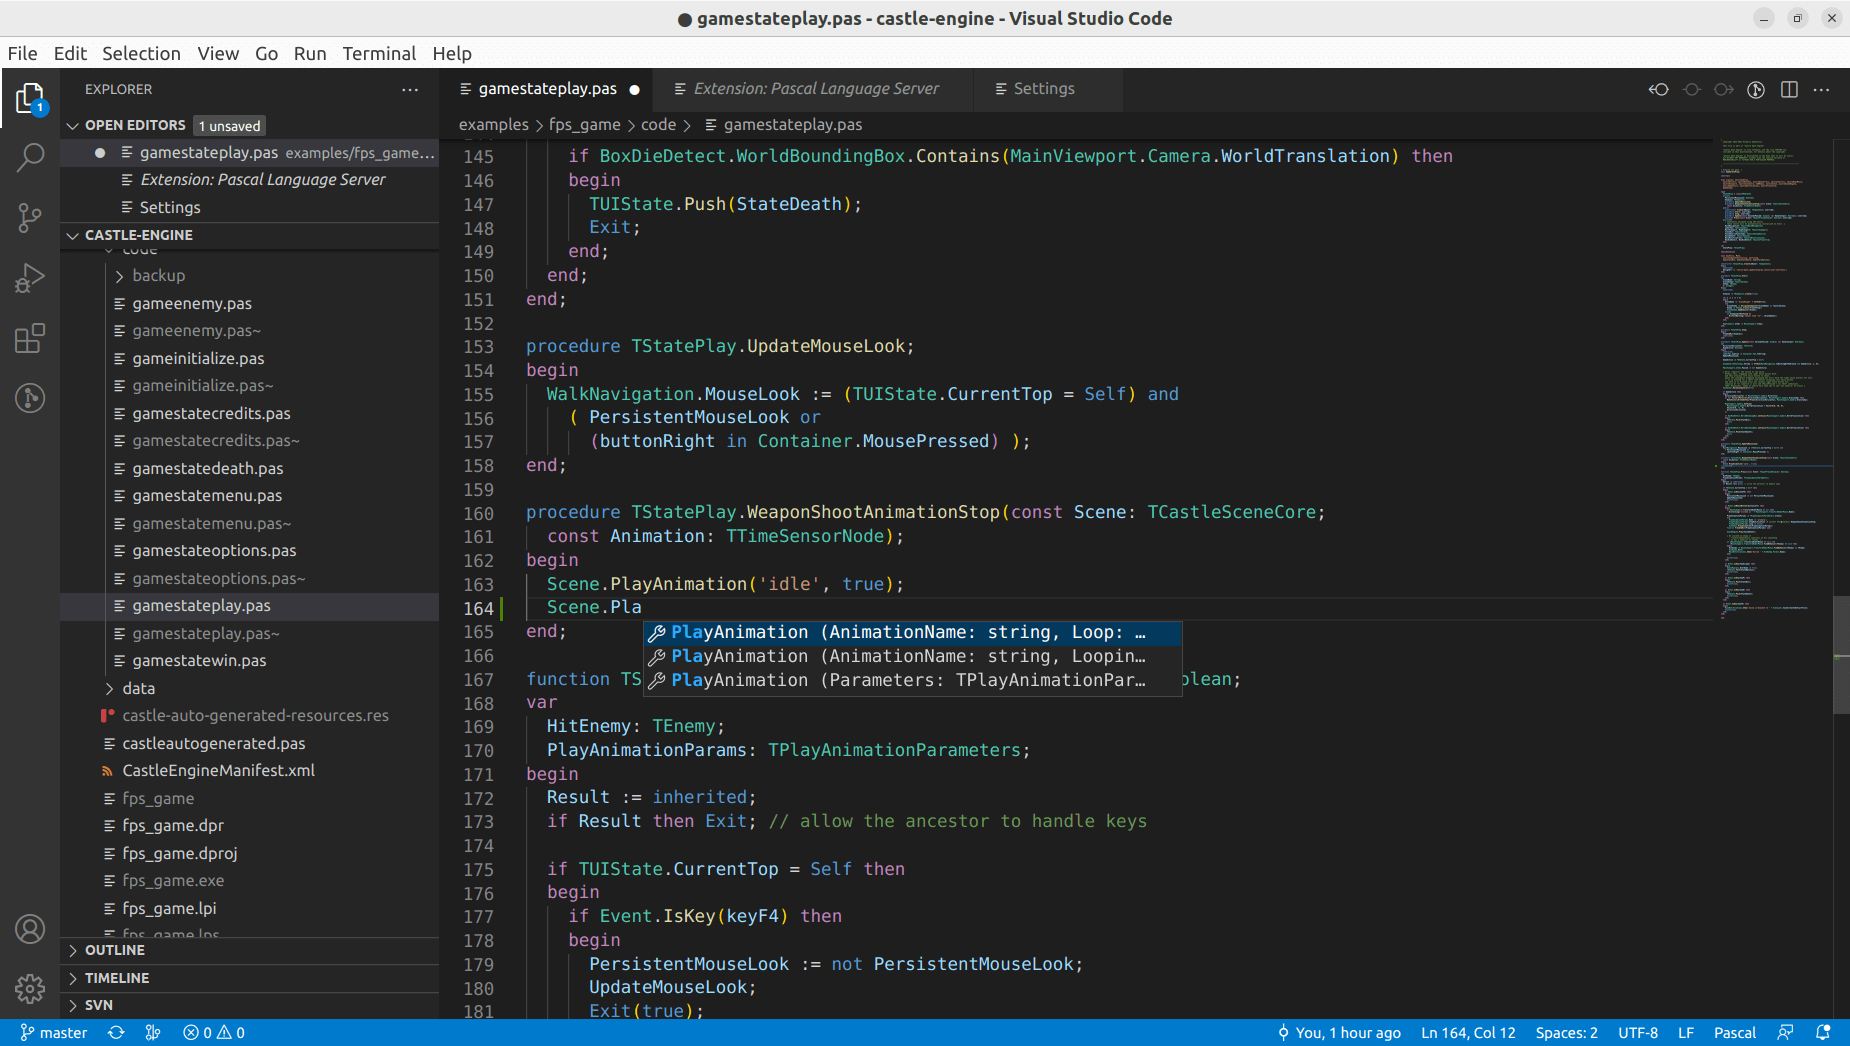This screenshot has height=1046, width=1850.
Task: Open editor more actions ellipsis menu
Action: point(1822,89)
